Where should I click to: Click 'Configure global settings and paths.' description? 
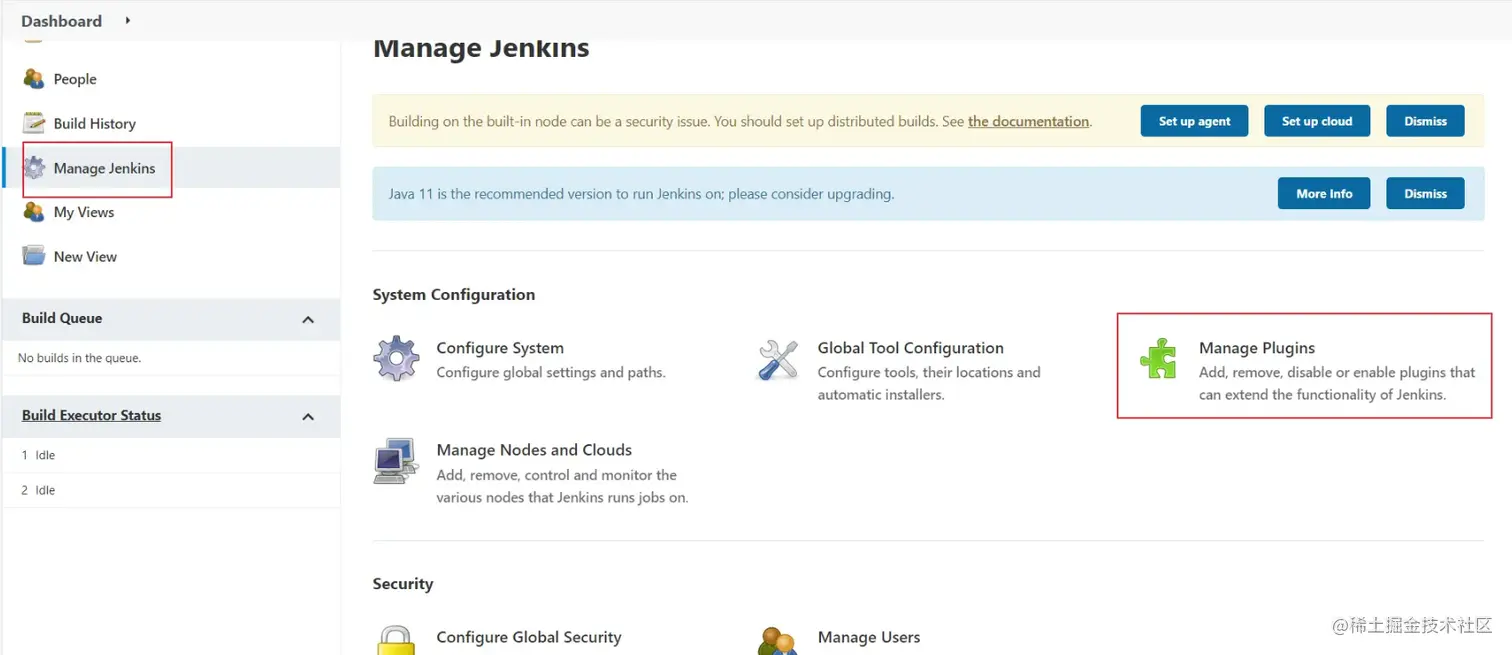[x=551, y=372]
